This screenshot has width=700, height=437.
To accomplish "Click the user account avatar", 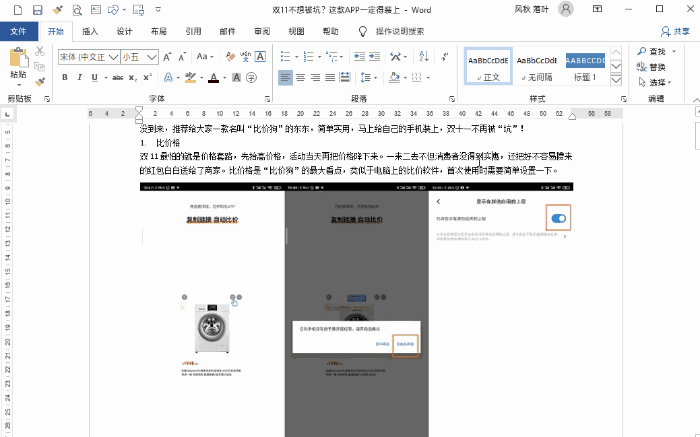I will (566, 9).
